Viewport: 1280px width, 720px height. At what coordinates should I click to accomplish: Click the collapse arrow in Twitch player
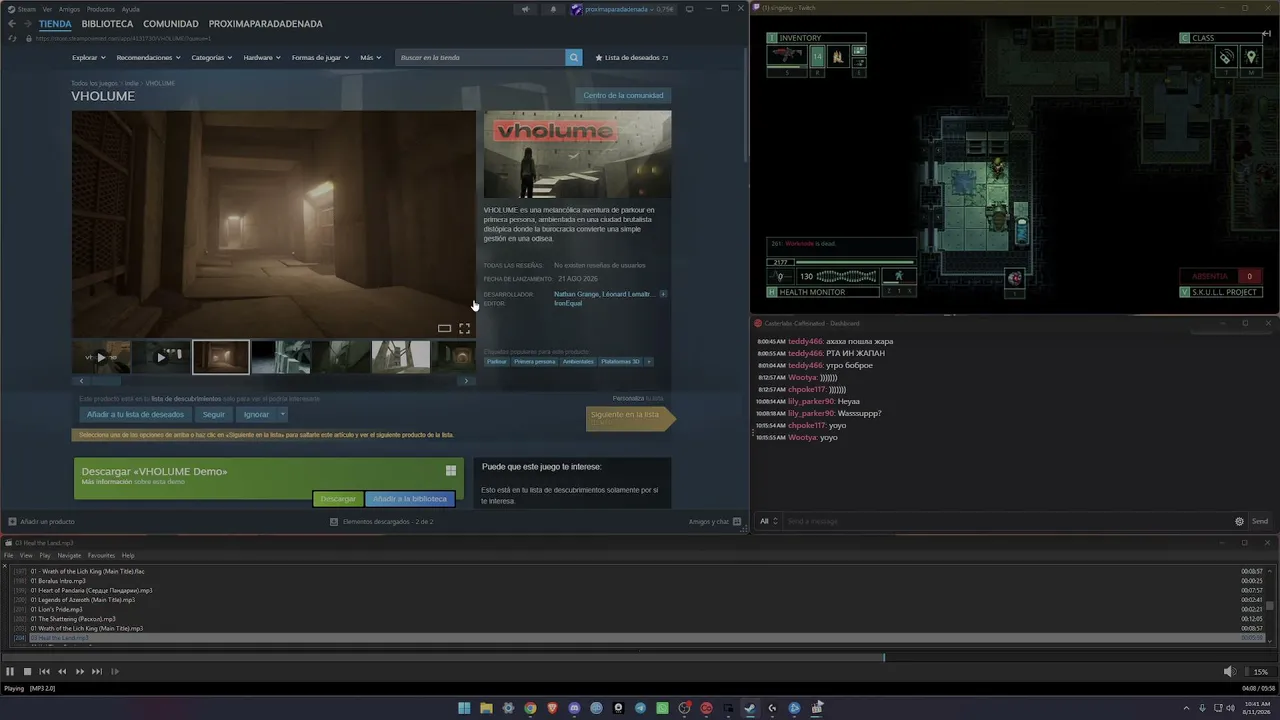point(1266,34)
